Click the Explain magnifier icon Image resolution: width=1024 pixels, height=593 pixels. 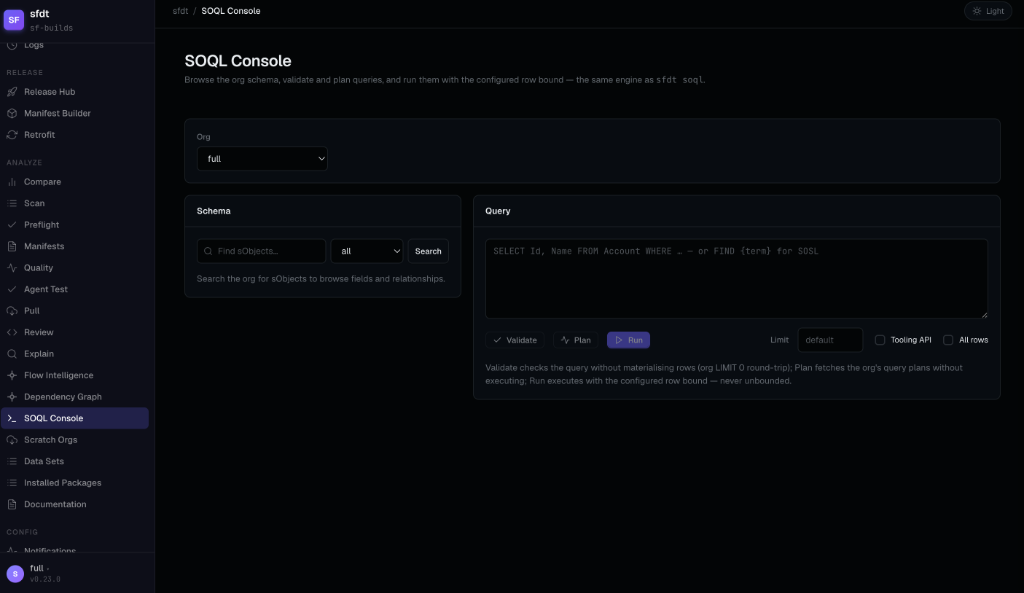coord(12,354)
